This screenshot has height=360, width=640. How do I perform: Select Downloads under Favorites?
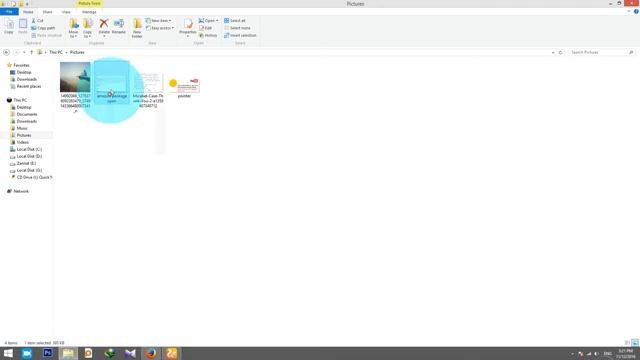click(27, 79)
